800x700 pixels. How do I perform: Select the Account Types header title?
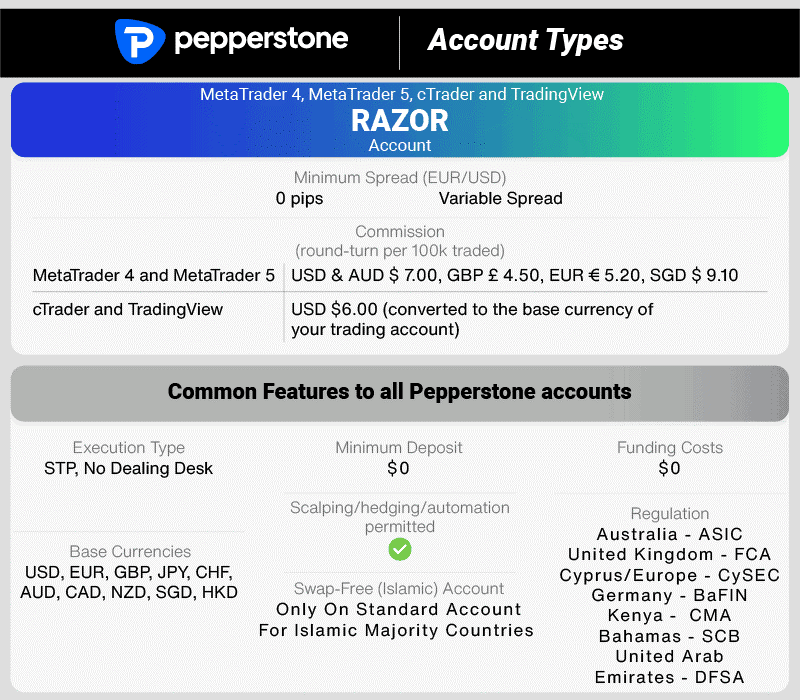(525, 40)
